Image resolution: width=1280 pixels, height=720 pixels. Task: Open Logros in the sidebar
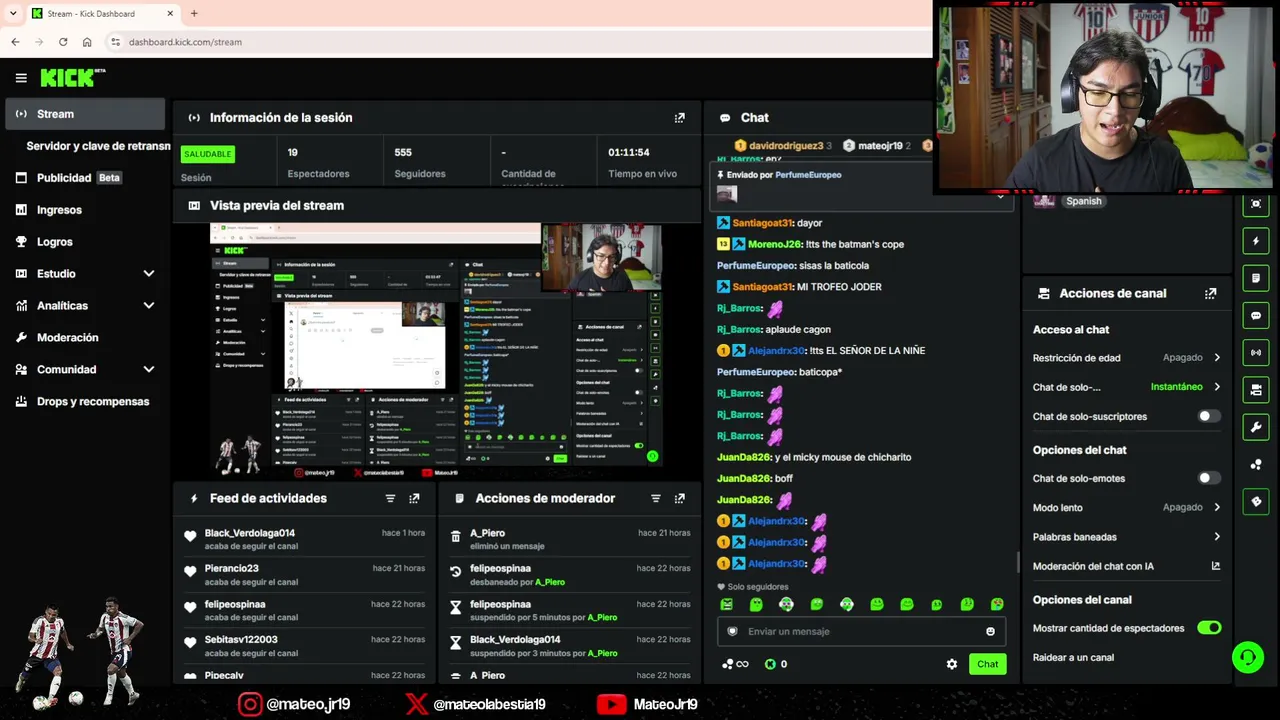pyautogui.click(x=85, y=242)
